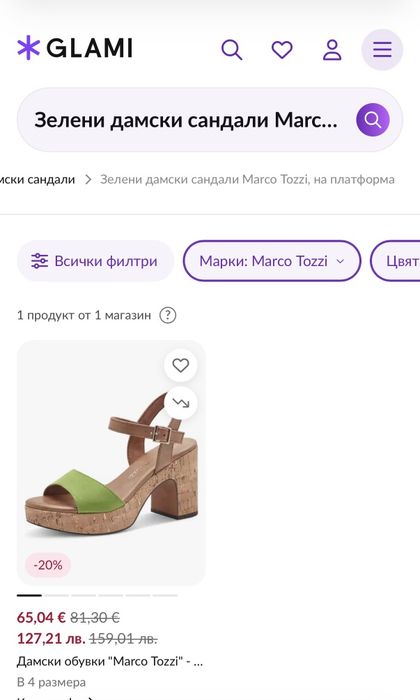Click the crossed-out 81,30 € price
This screenshot has width=420, height=700.
tap(95, 618)
